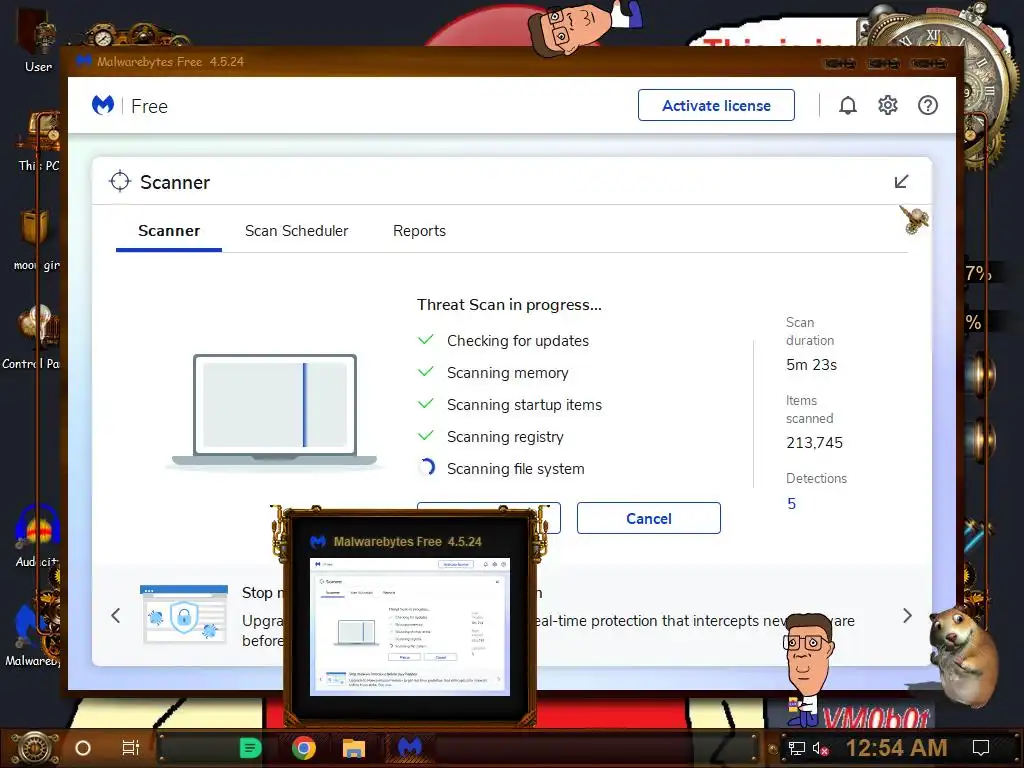Click the laptop scanning animation graphic
Image resolution: width=1024 pixels, height=768 pixels.
(x=274, y=410)
